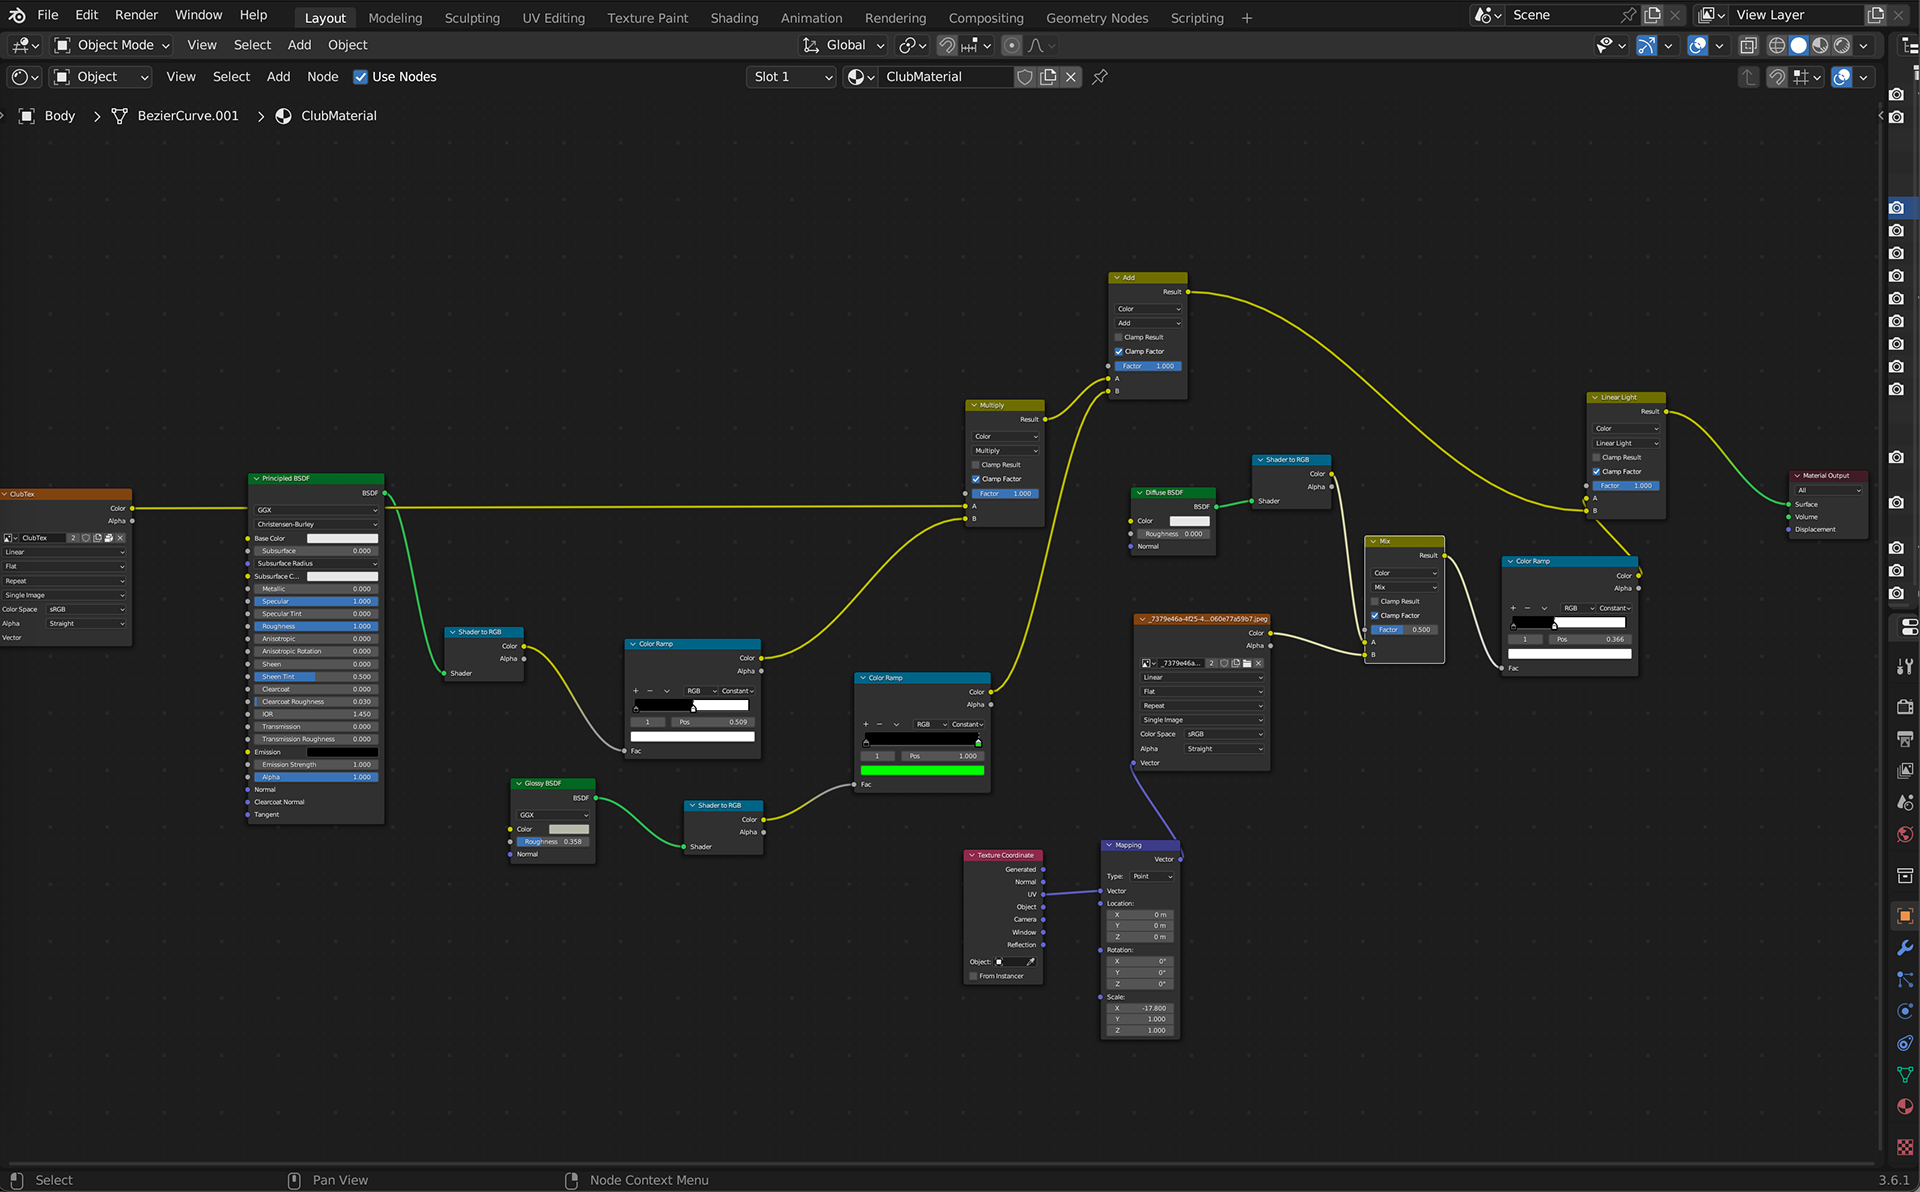The height and width of the screenshot is (1192, 1920).
Task: Open Mapping node Type Point dropdown
Action: tap(1153, 876)
